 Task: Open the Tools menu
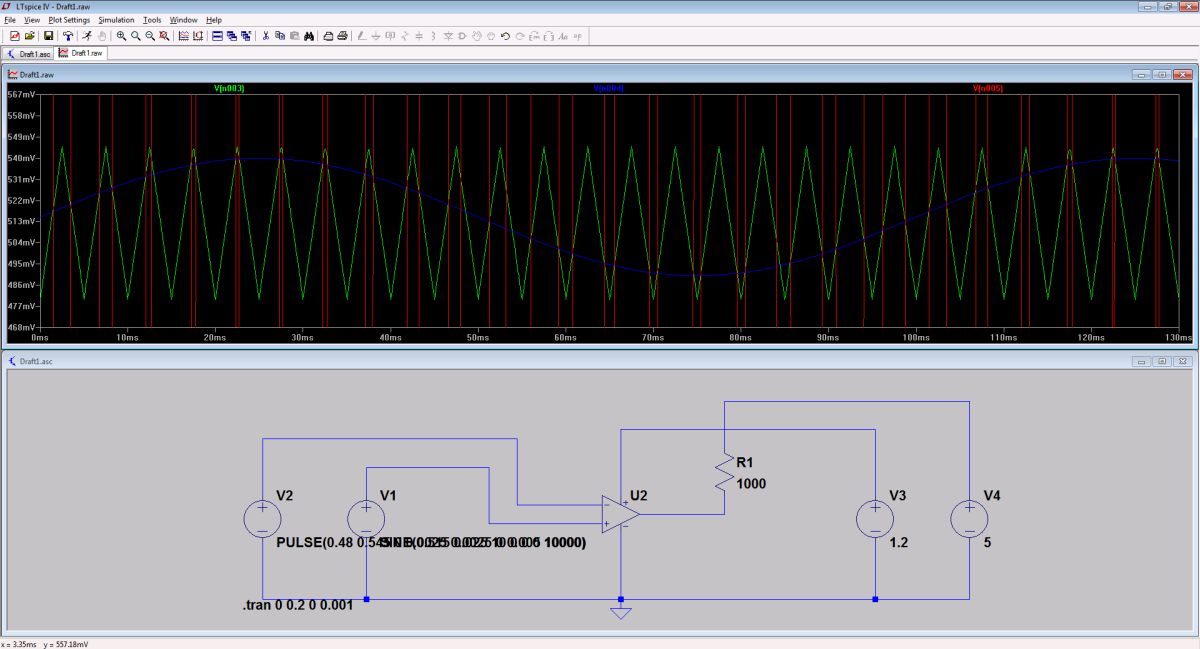[152, 20]
